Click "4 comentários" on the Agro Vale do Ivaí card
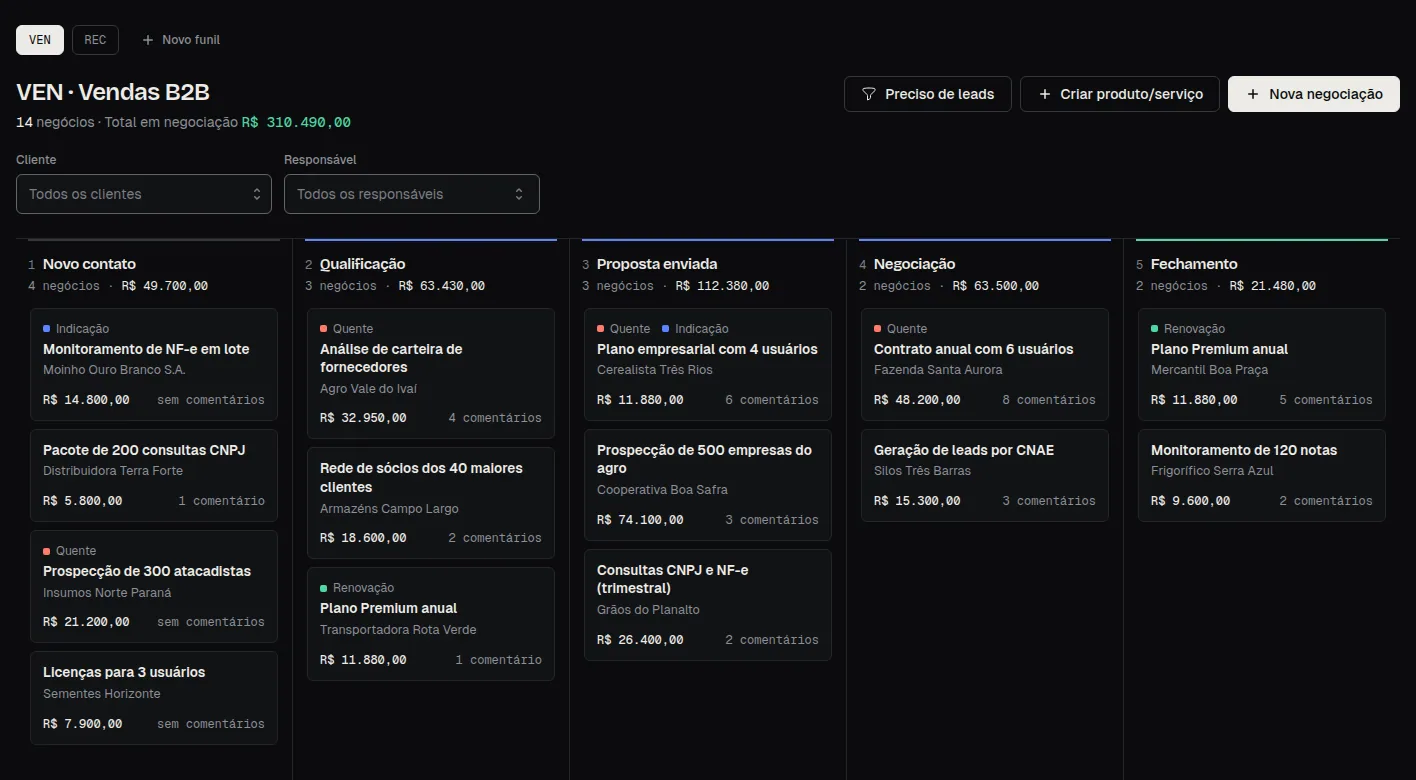The width and height of the screenshot is (1416, 780). [x=495, y=418]
